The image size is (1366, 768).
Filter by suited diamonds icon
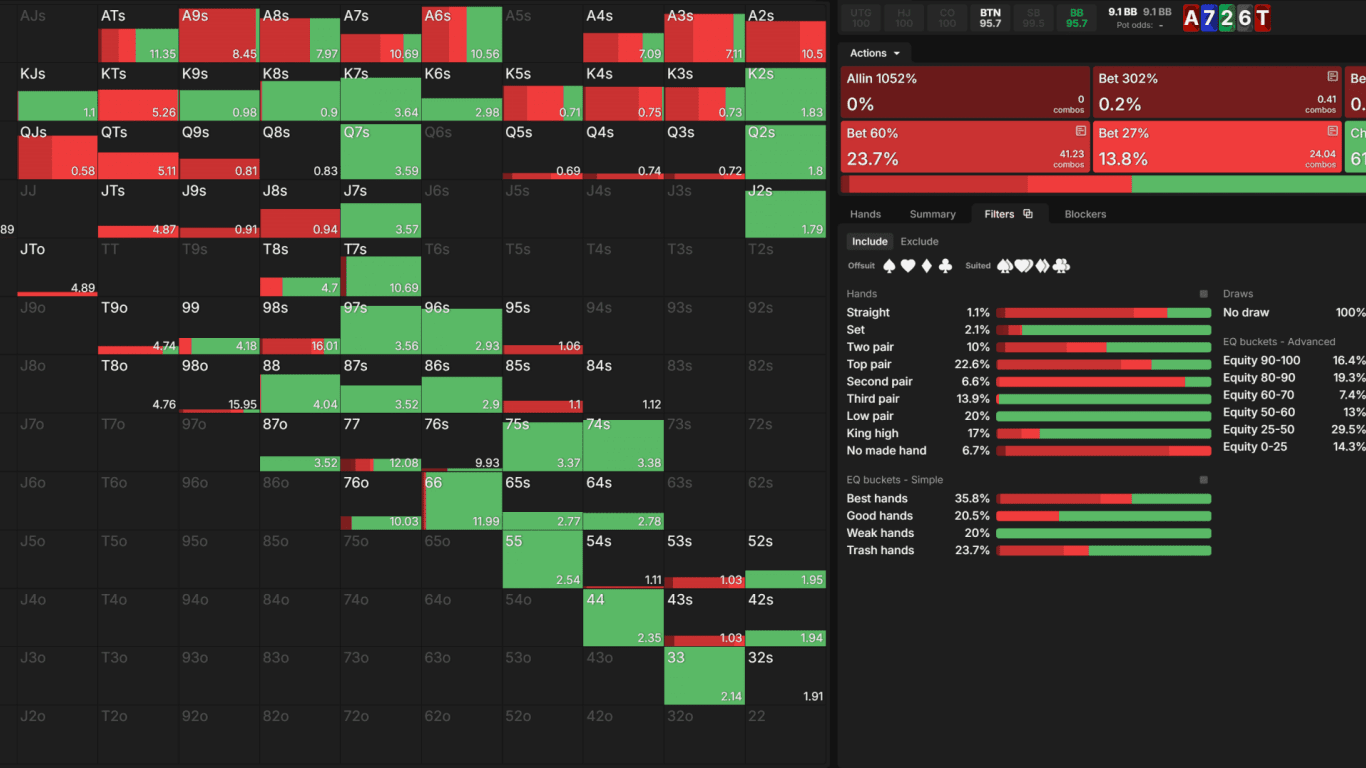tap(1042, 266)
